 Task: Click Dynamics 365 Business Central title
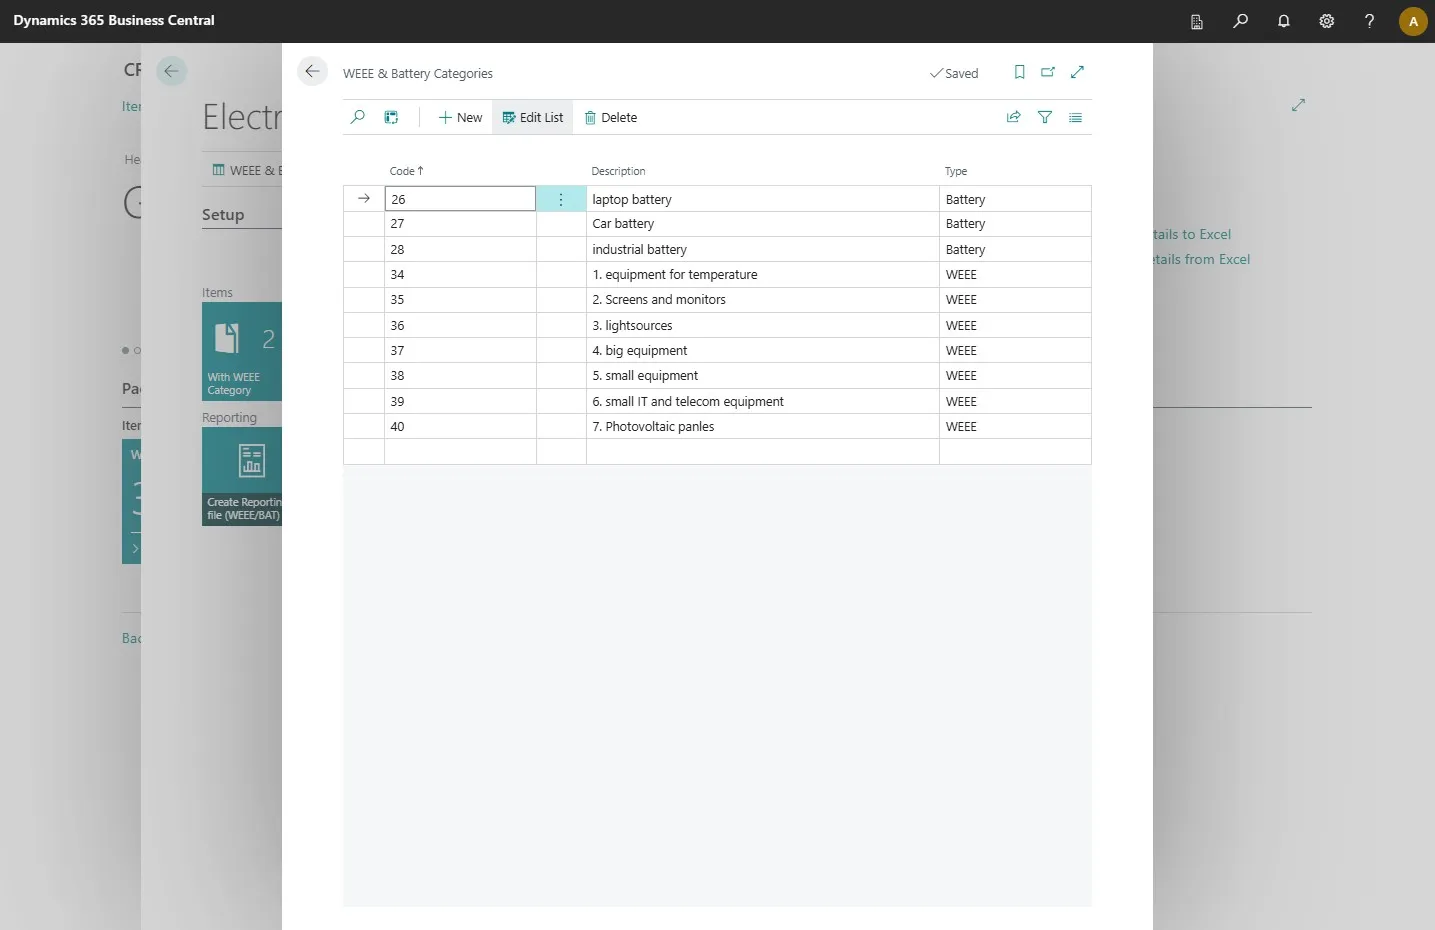114,20
